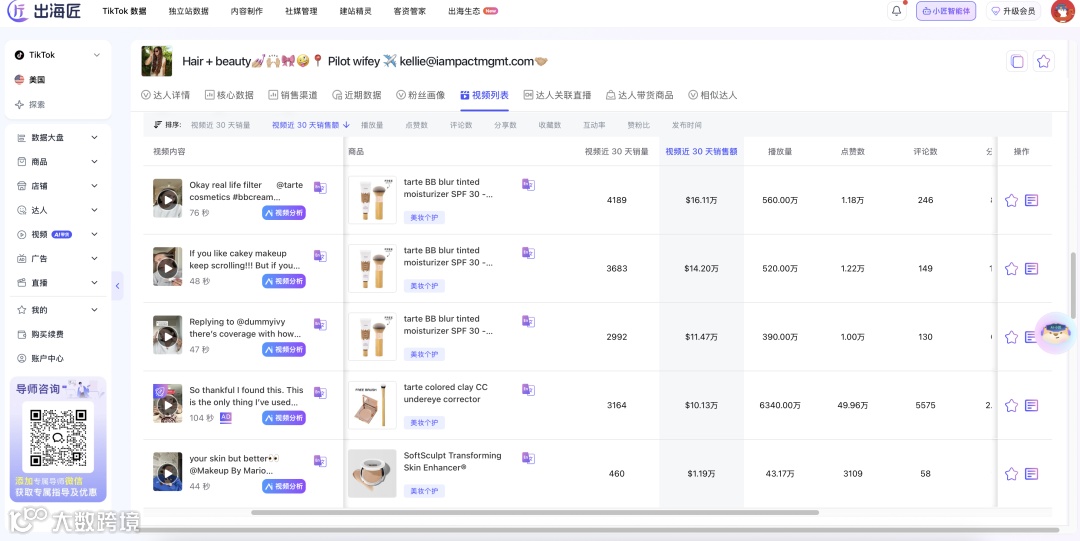The image size is (1080, 541).
Task: Sort by 播放量 in the sort bar
Action: (372, 125)
